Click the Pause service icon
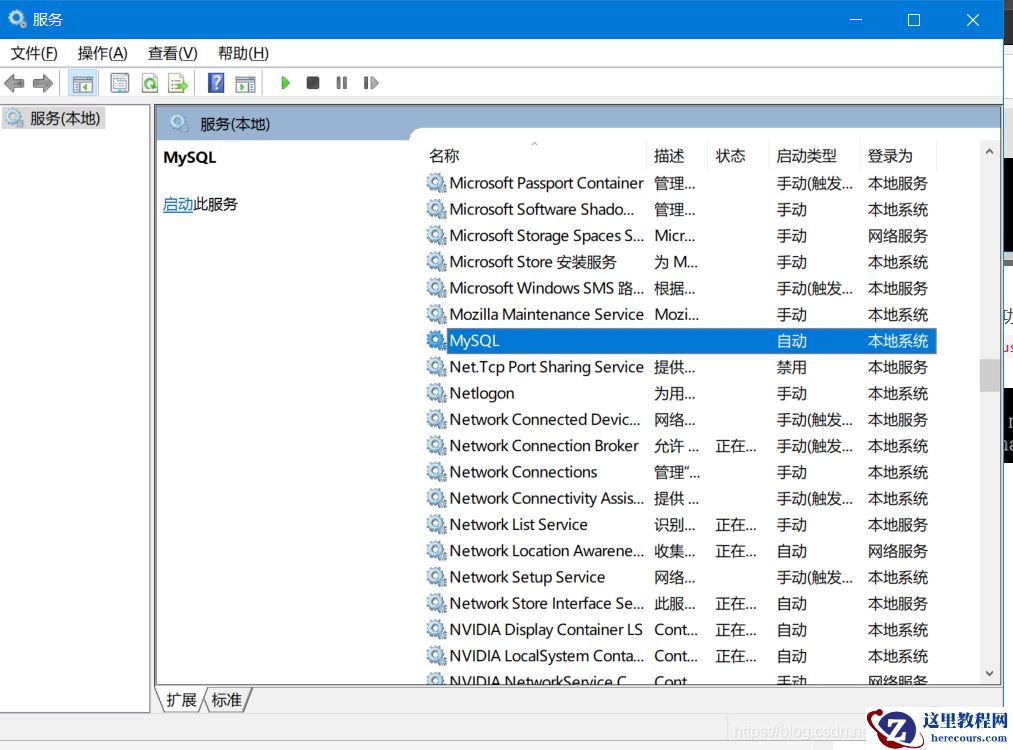The height and width of the screenshot is (750, 1013). coord(342,83)
